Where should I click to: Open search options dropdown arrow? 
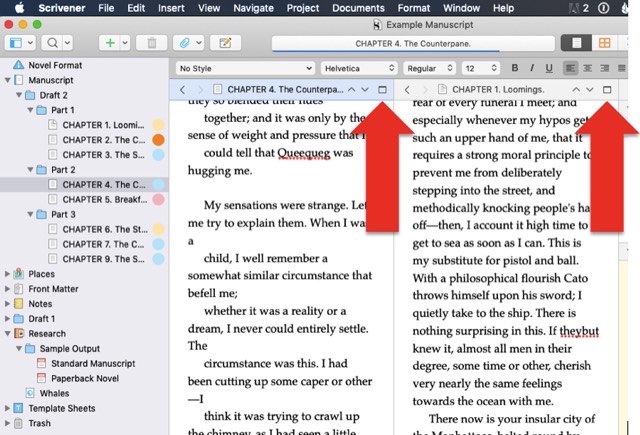pyautogui.click(x=67, y=42)
